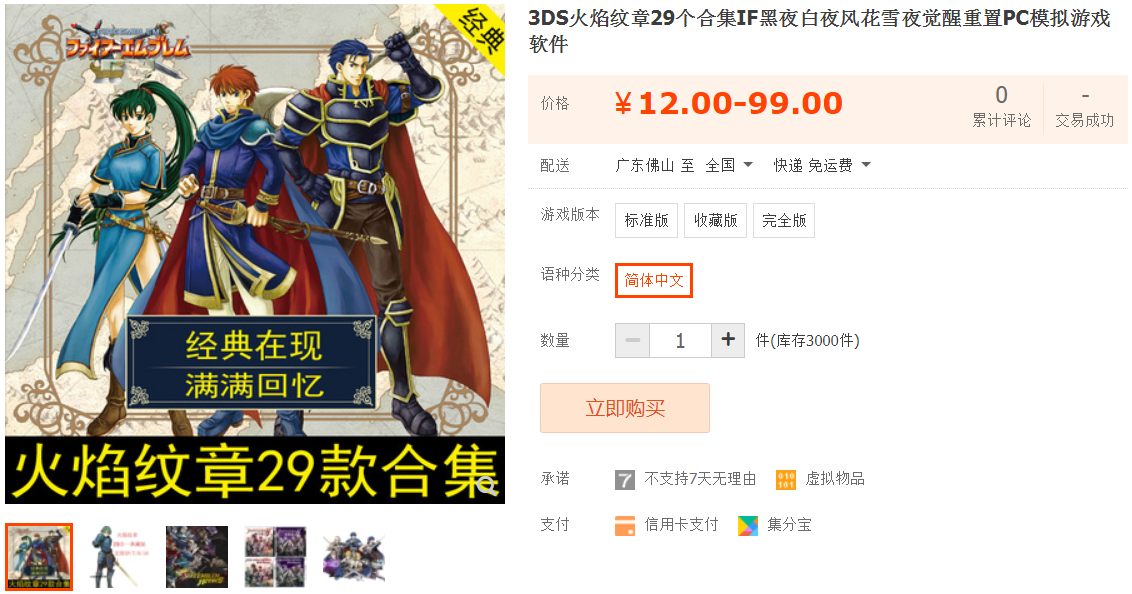
Task: Increase quantity with the plus button
Action: [x=728, y=340]
